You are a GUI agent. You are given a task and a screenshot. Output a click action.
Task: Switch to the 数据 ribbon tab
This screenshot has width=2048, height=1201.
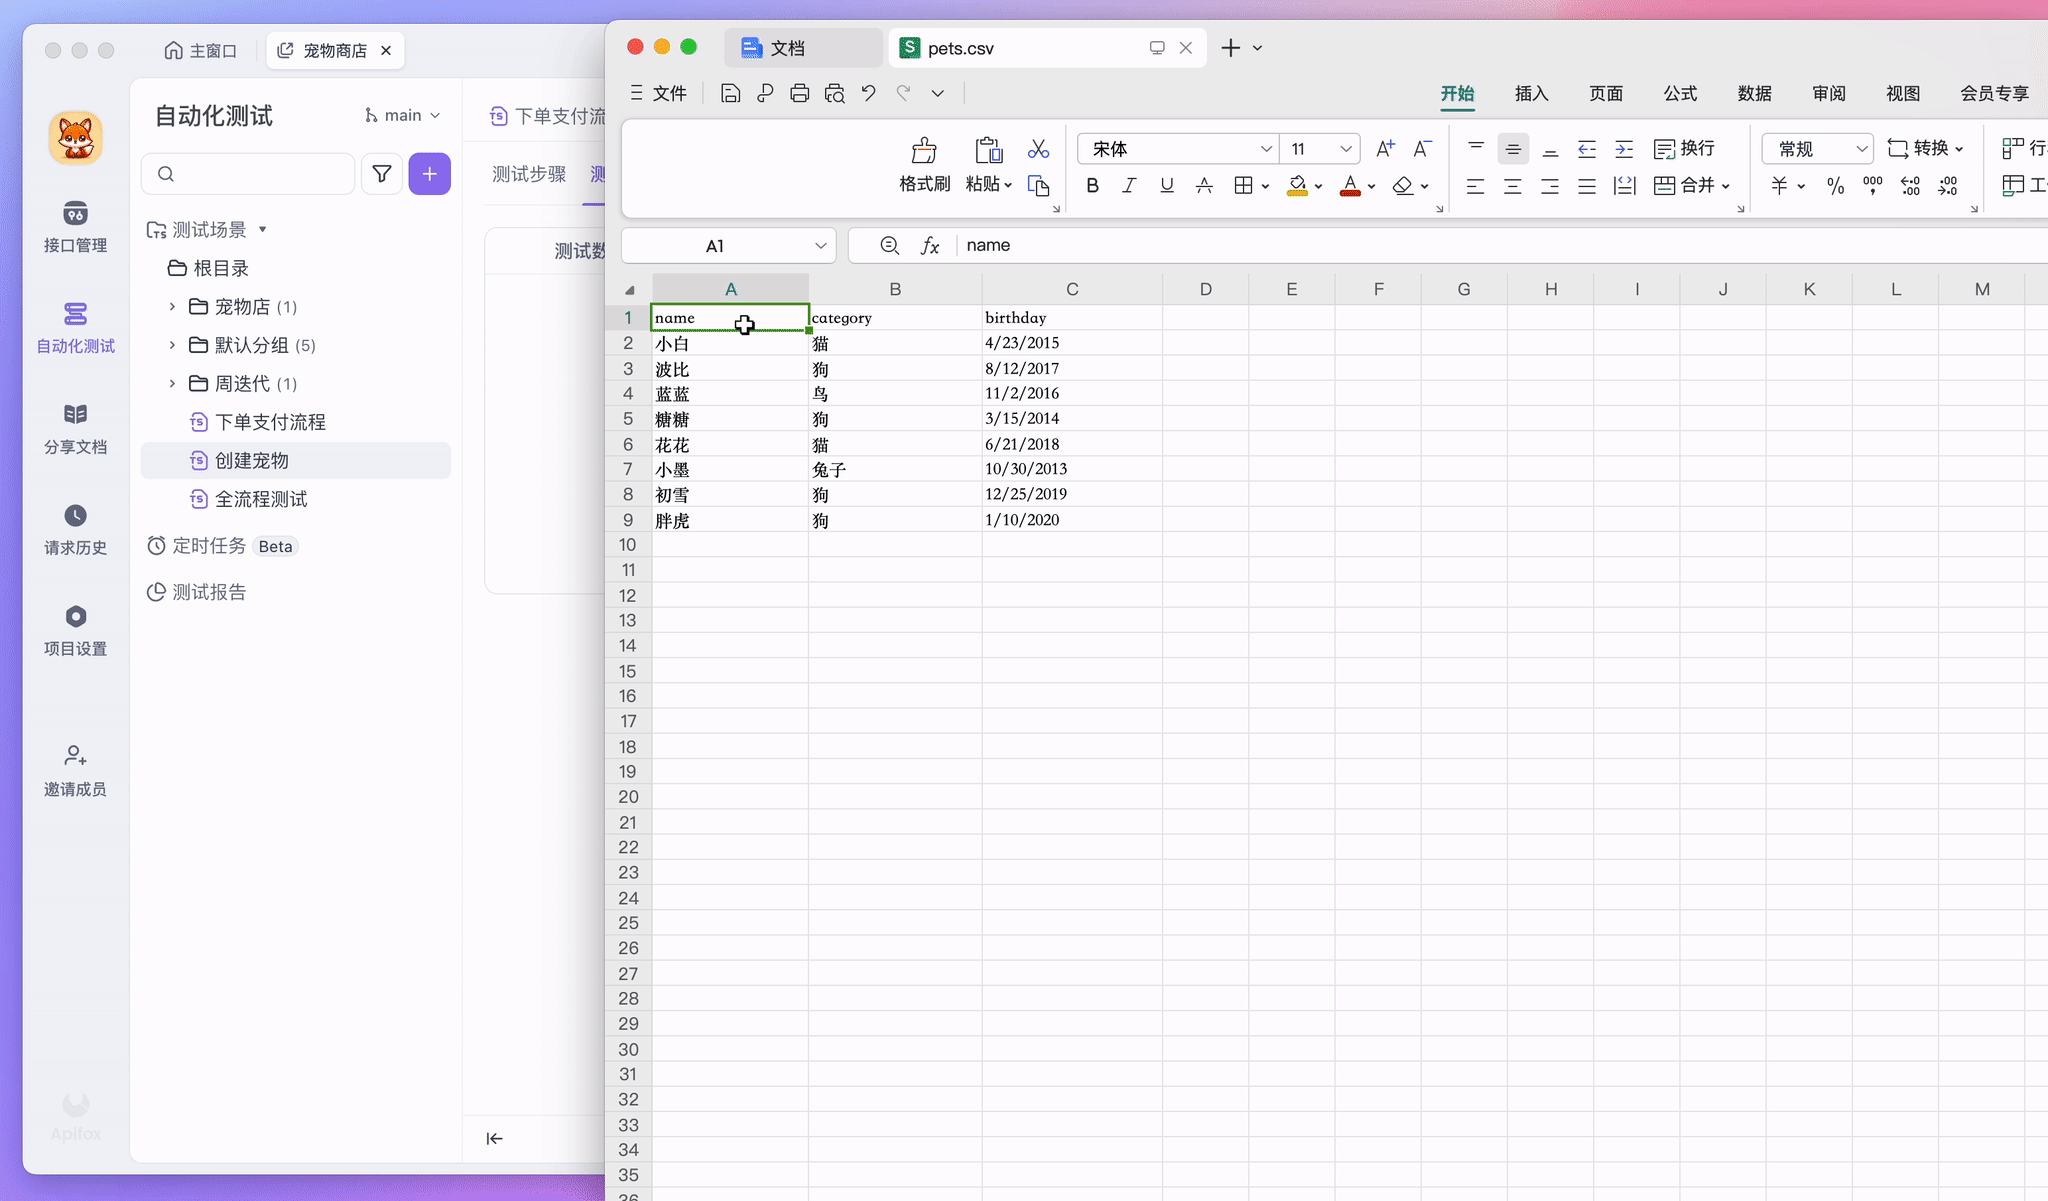[x=1754, y=93]
